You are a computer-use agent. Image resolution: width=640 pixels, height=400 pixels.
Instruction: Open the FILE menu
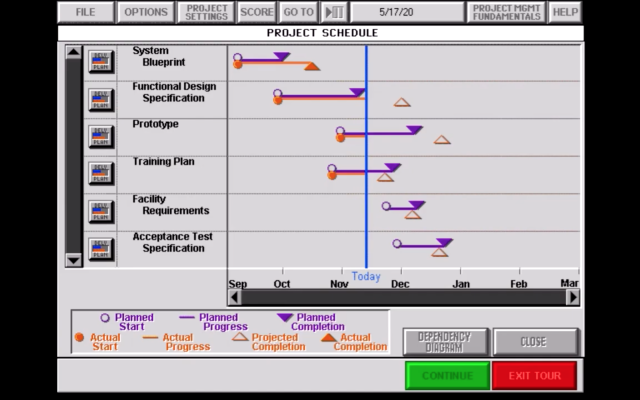click(x=85, y=12)
